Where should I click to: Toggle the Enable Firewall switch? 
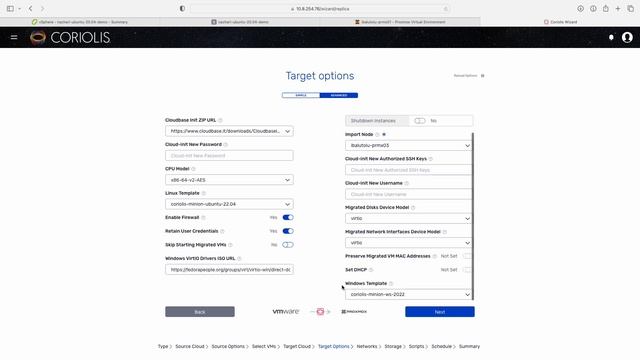pos(288,218)
